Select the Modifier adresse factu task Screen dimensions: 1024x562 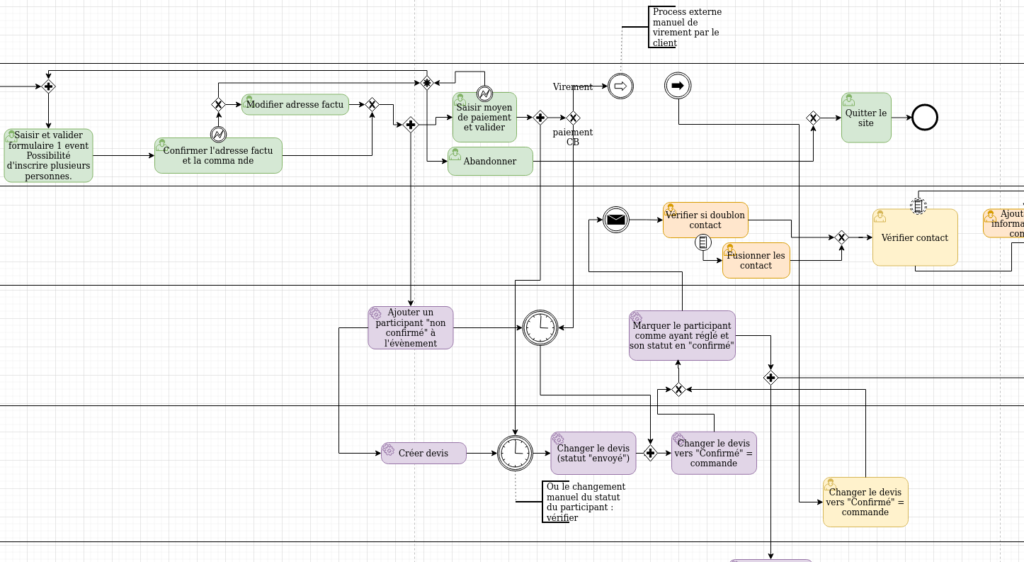(295, 104)
